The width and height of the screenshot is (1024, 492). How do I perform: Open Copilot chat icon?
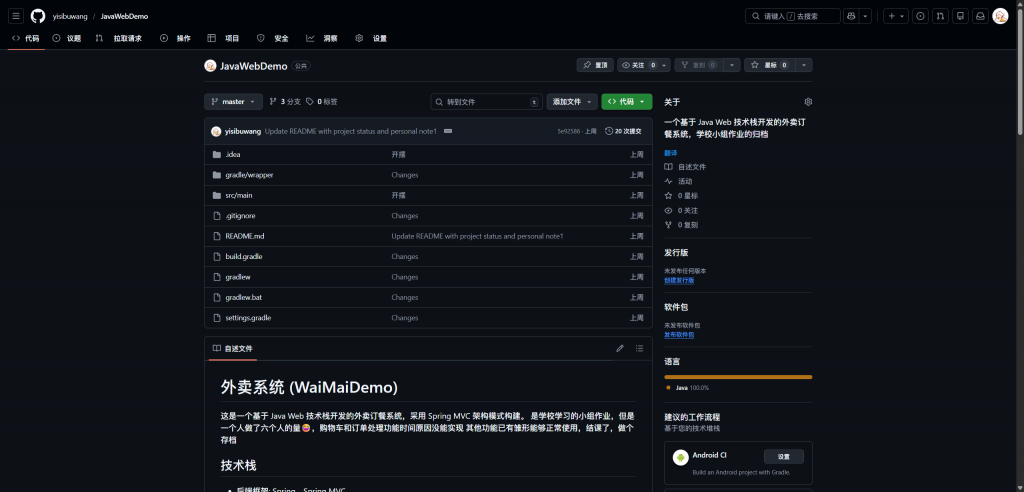(851, 16)
